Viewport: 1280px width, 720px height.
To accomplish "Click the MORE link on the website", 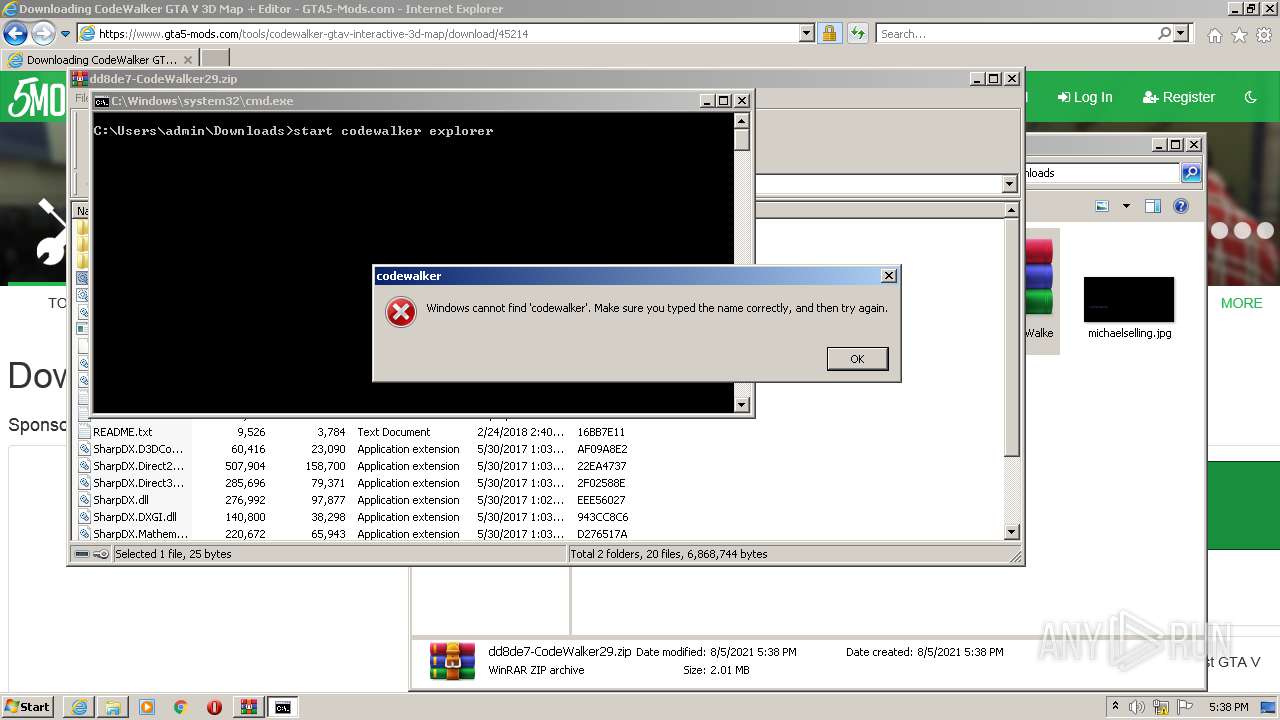I will click(x=1241, y=303).
